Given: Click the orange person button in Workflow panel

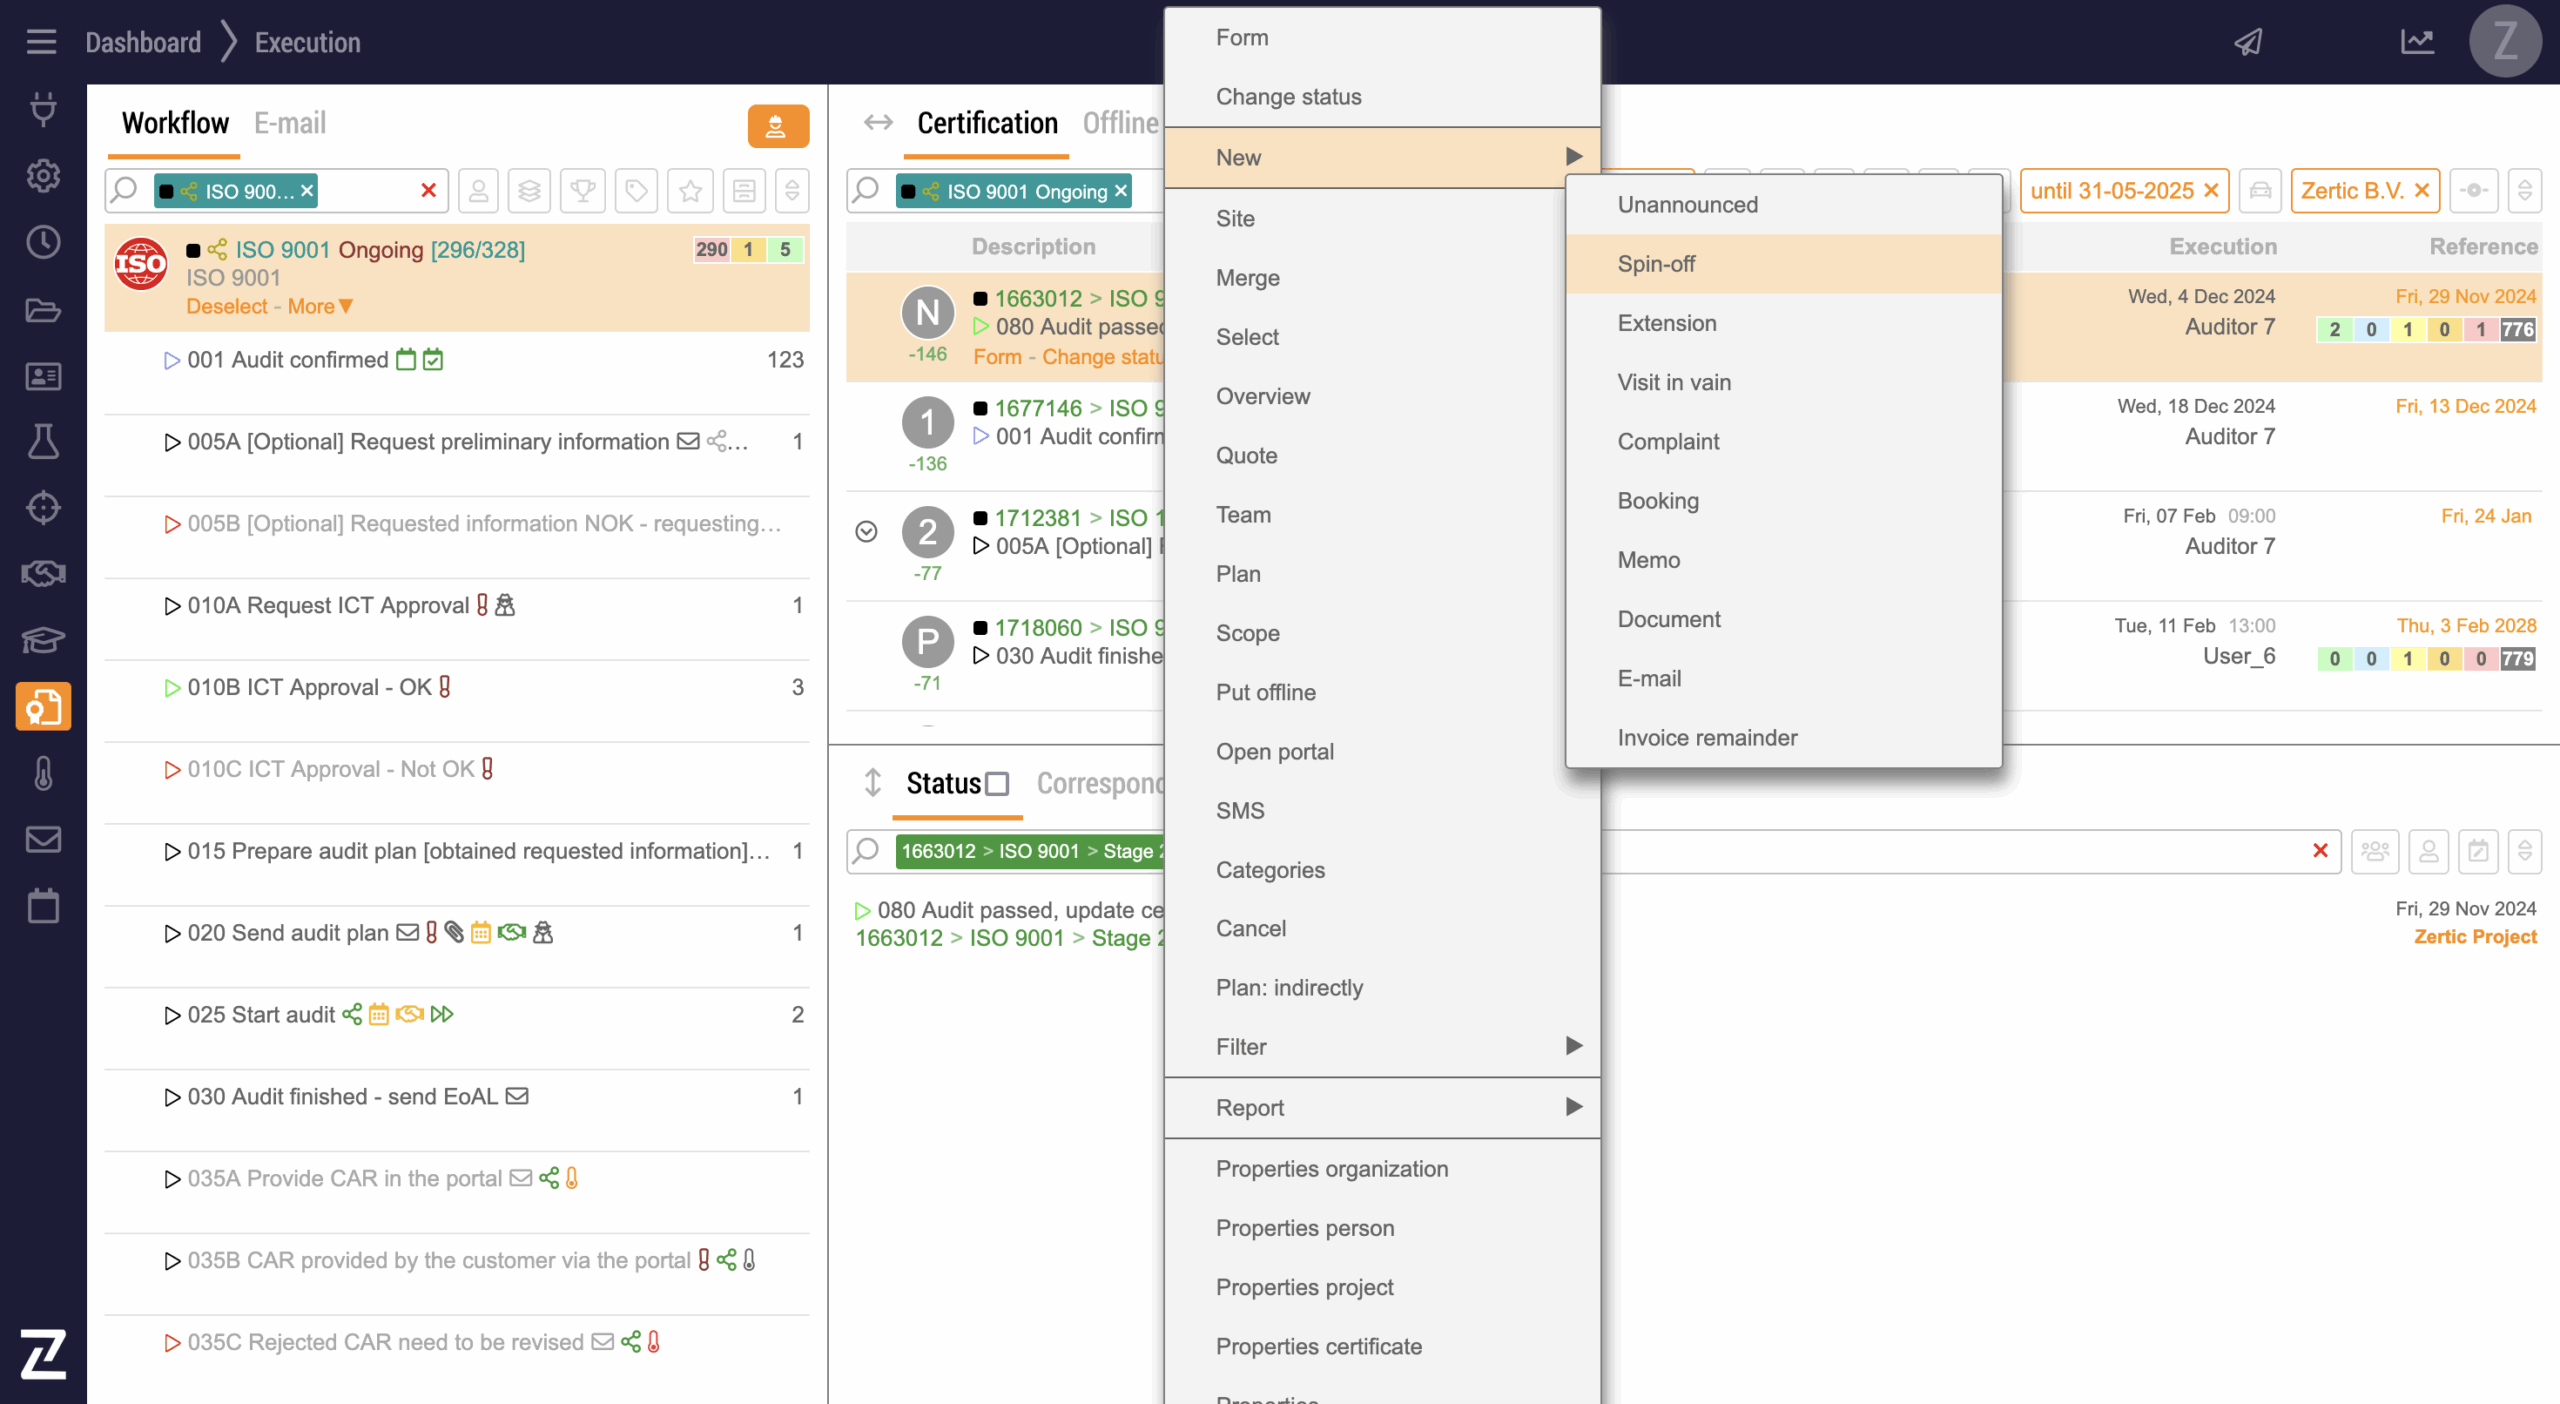Looking at the screenshot, I should (777, 126).
